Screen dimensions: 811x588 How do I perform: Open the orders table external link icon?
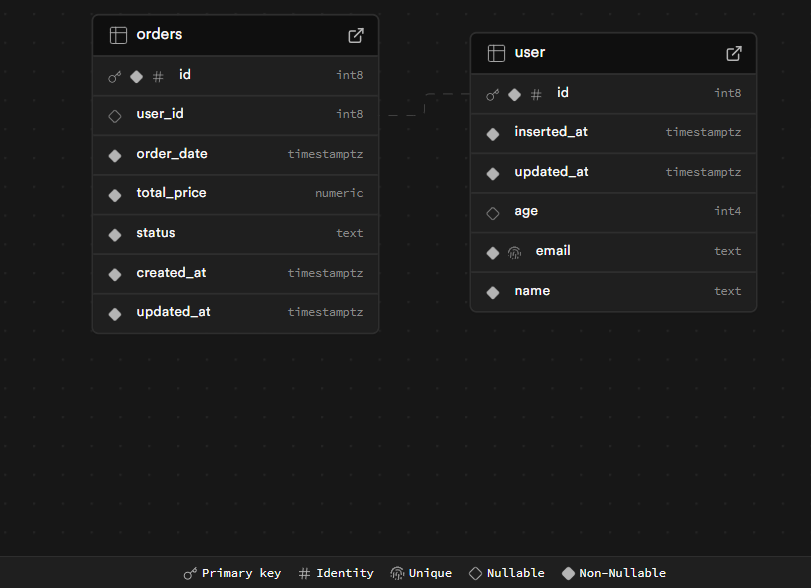356,35
